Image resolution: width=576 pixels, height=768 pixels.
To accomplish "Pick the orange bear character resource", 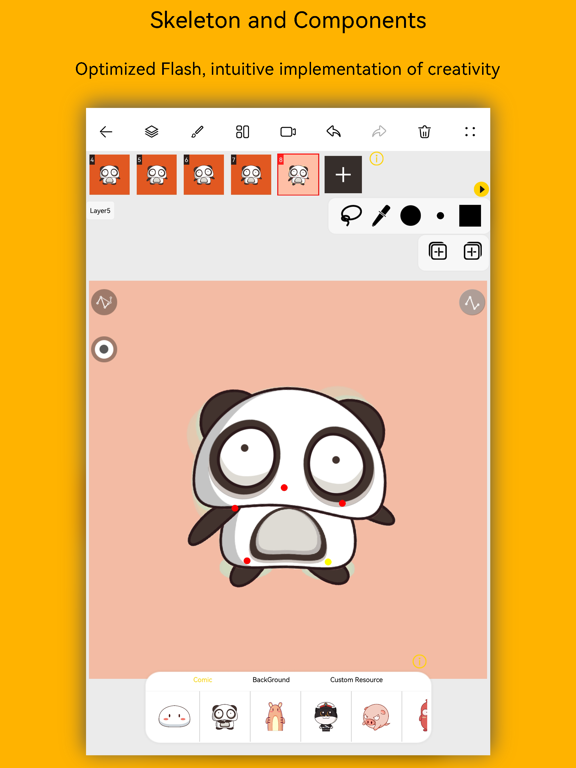I will click(x=275, y=717).
